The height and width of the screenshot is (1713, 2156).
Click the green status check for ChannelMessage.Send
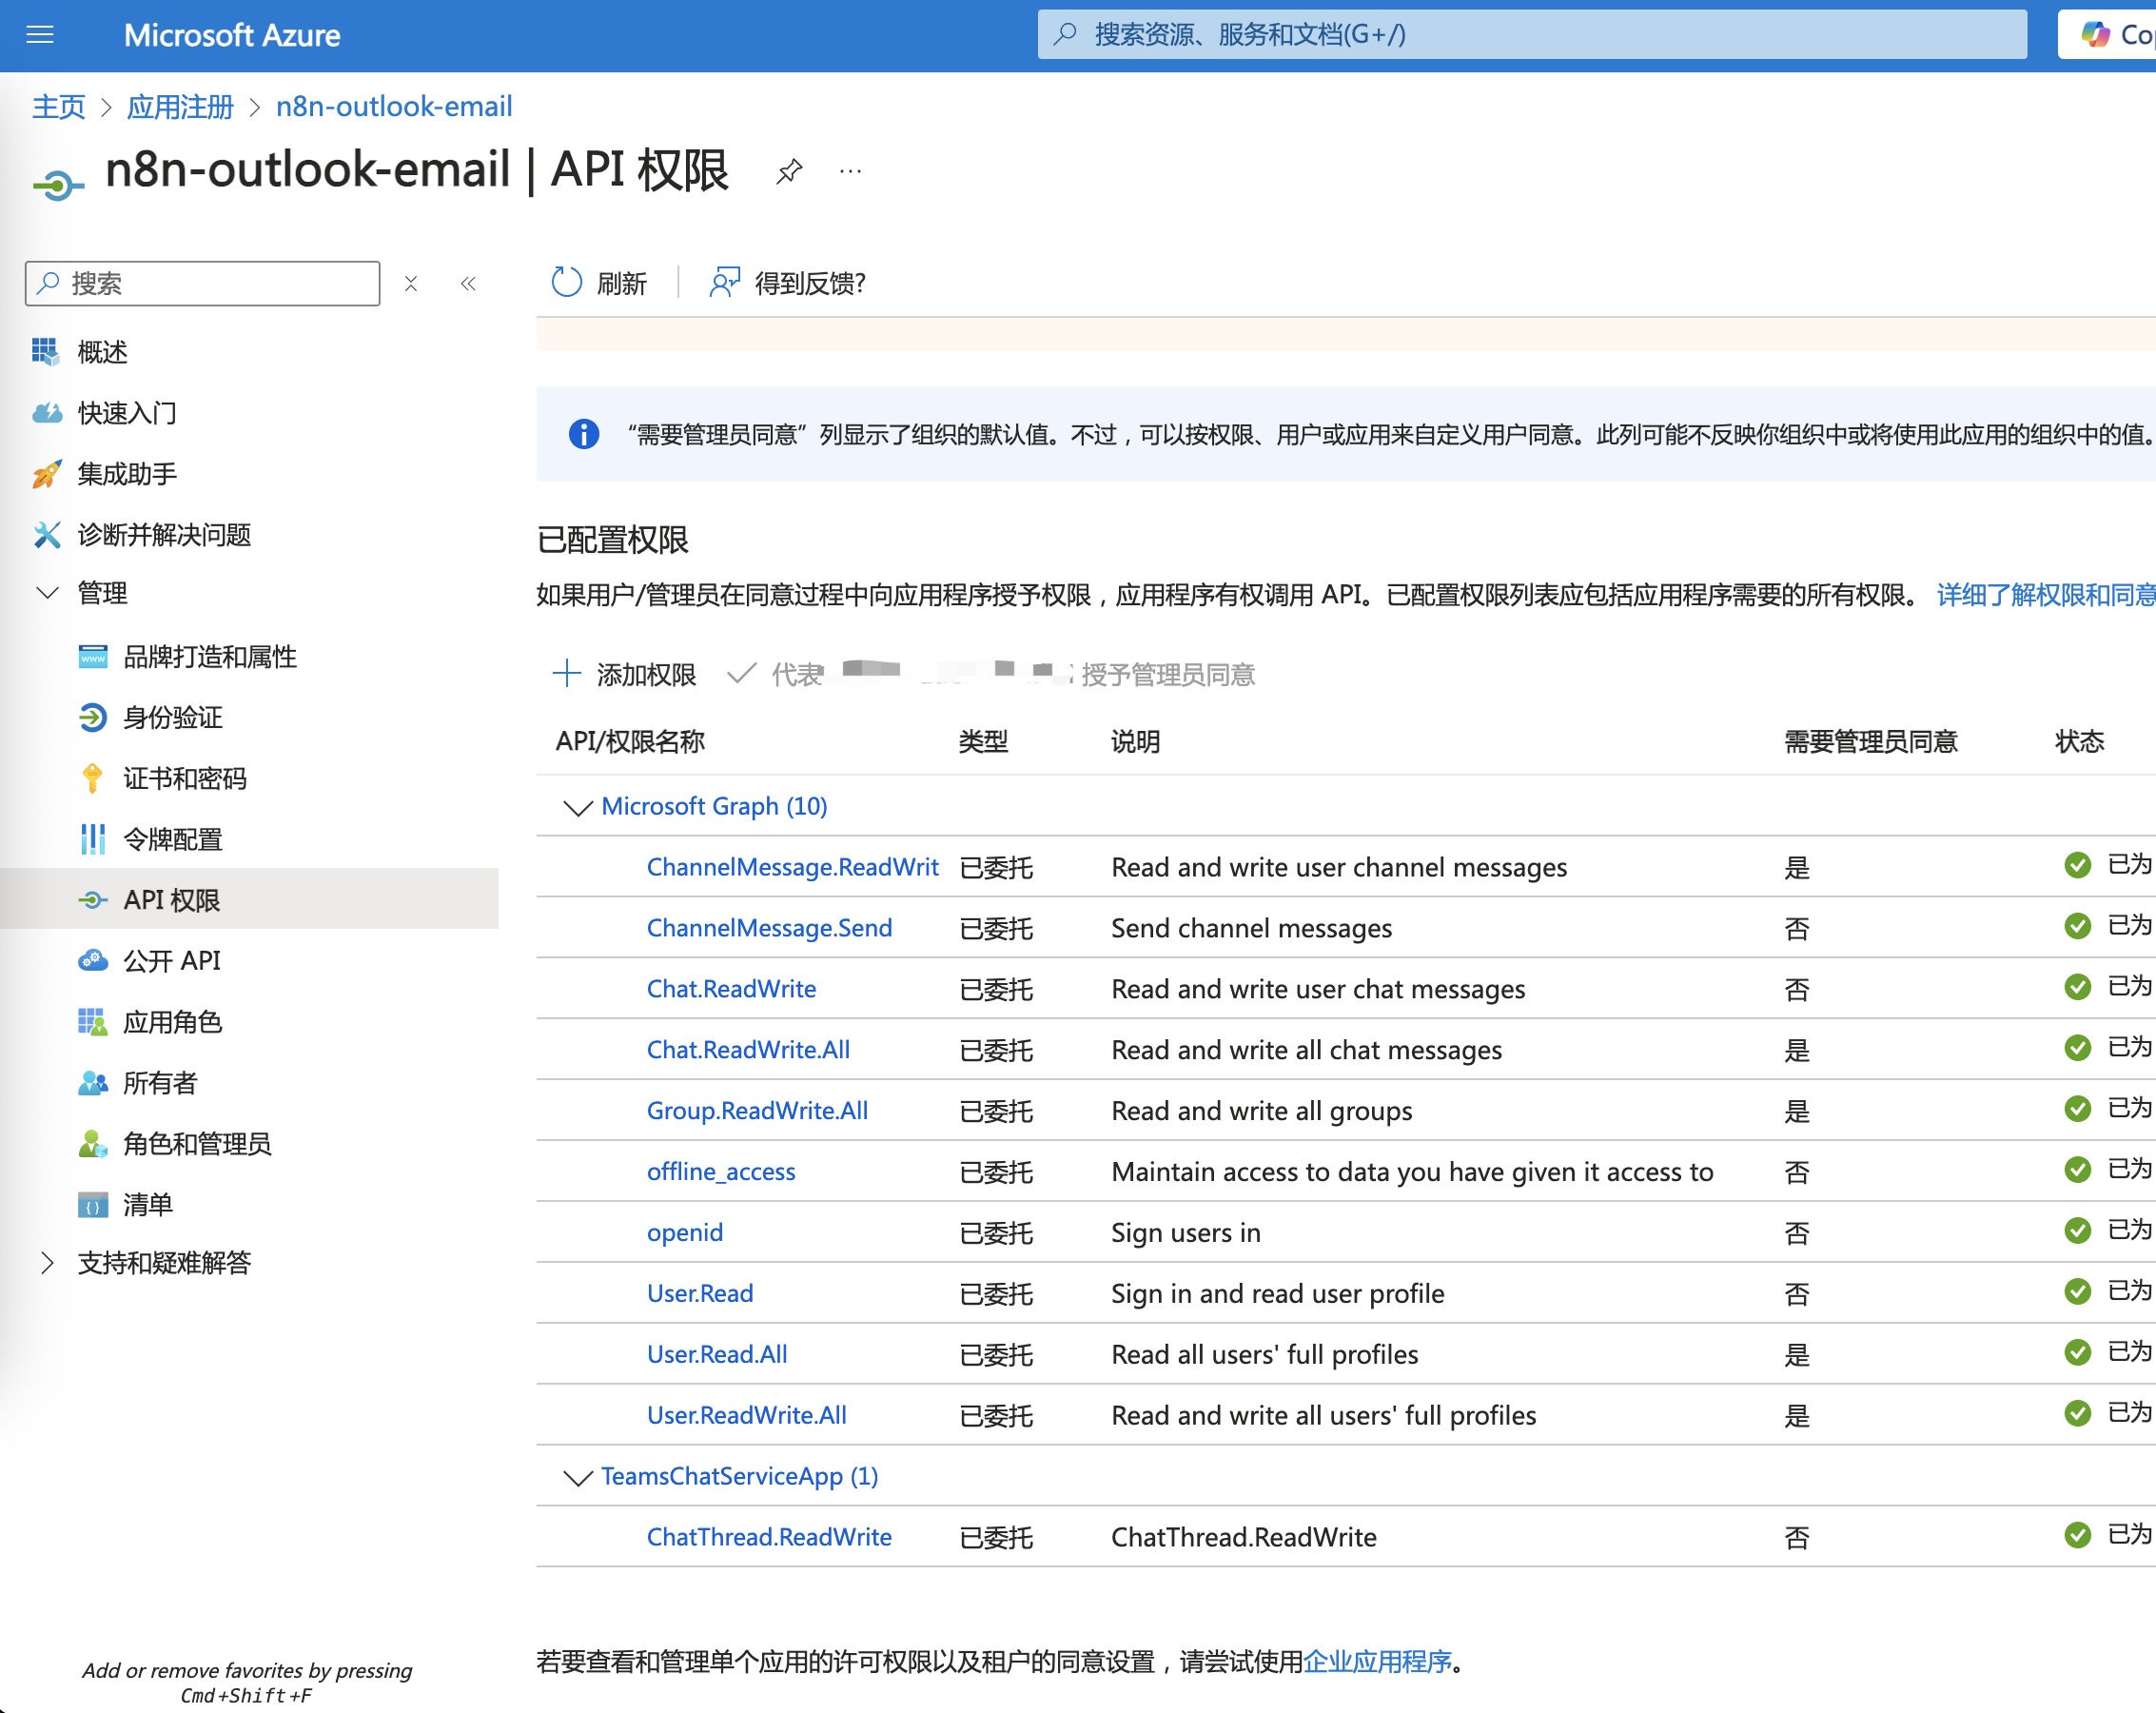tap(2078, 926)
